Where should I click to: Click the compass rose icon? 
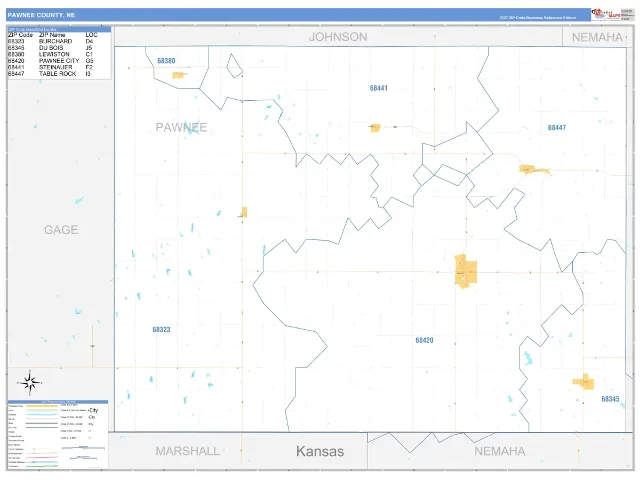pos(29,382)
